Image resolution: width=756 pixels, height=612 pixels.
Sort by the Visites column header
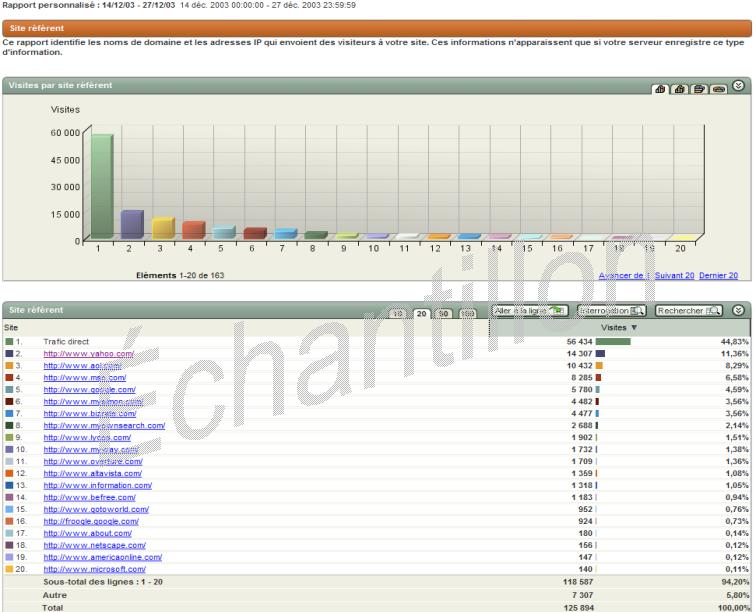619,327
